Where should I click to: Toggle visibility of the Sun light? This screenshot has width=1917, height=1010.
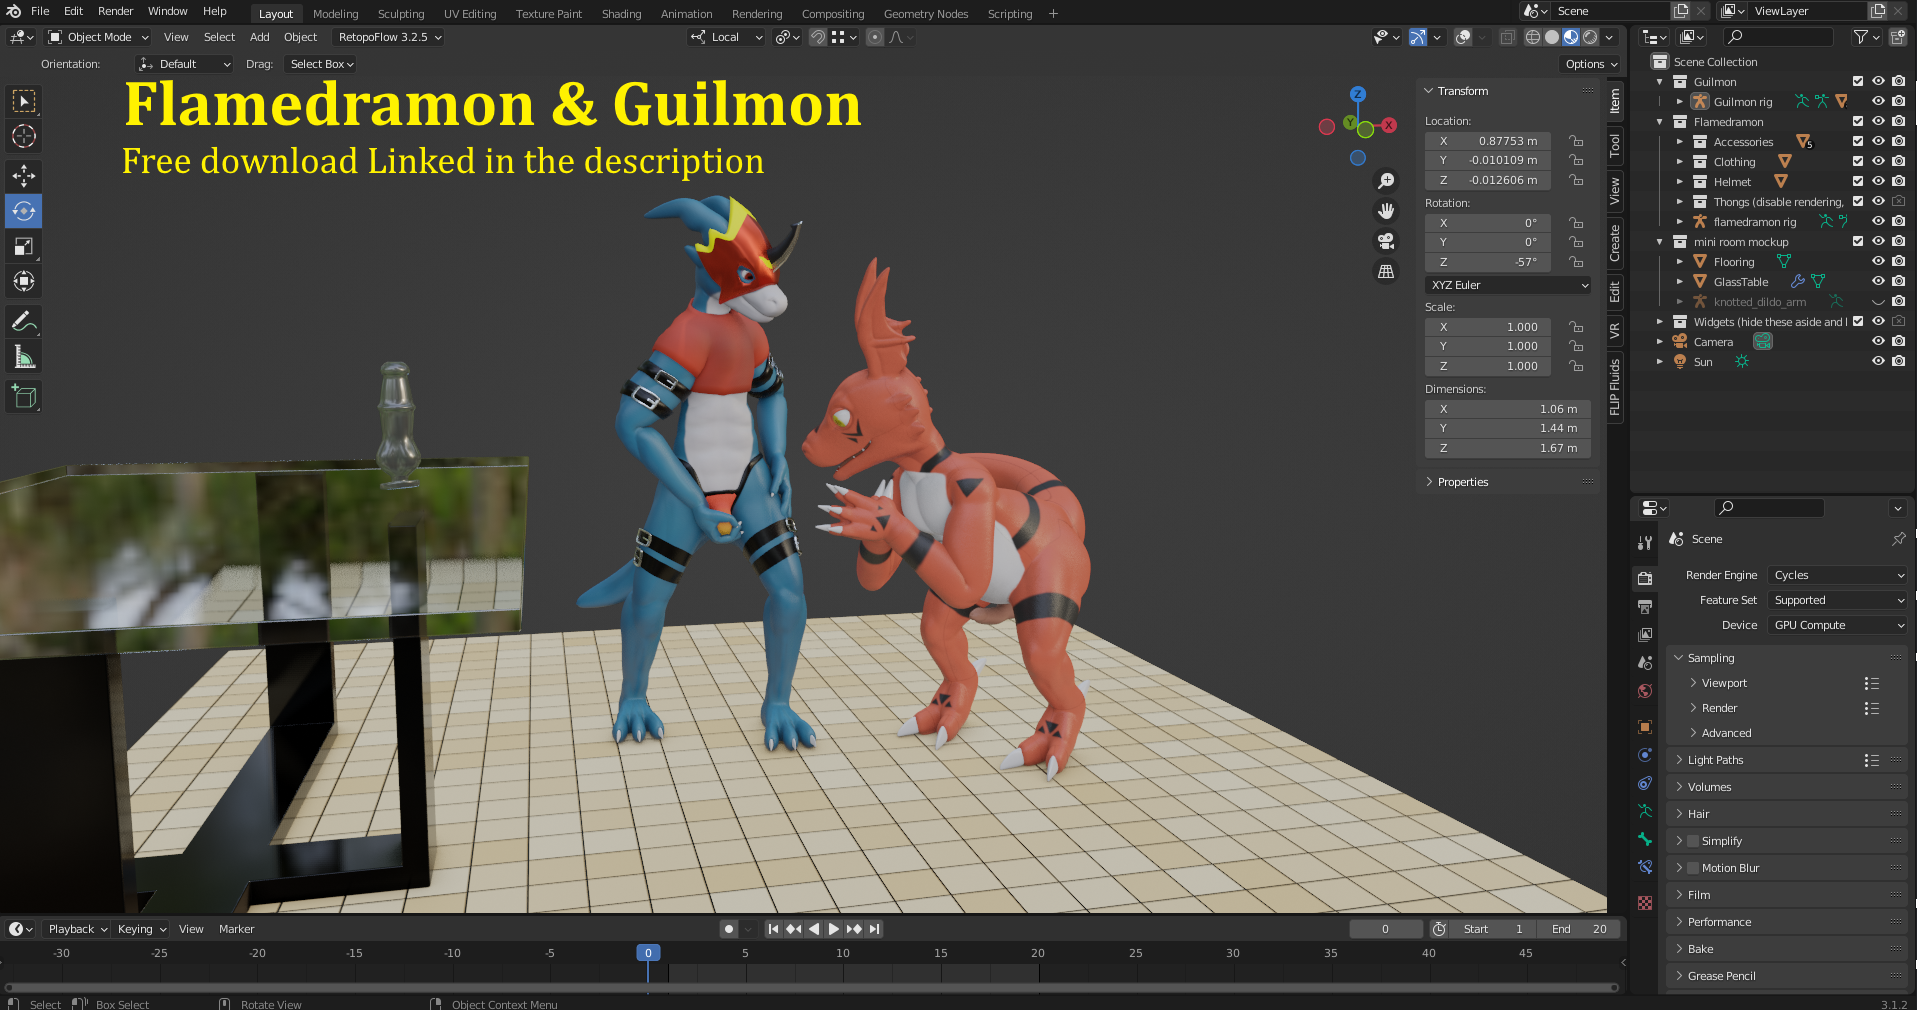click(1878, 361)
